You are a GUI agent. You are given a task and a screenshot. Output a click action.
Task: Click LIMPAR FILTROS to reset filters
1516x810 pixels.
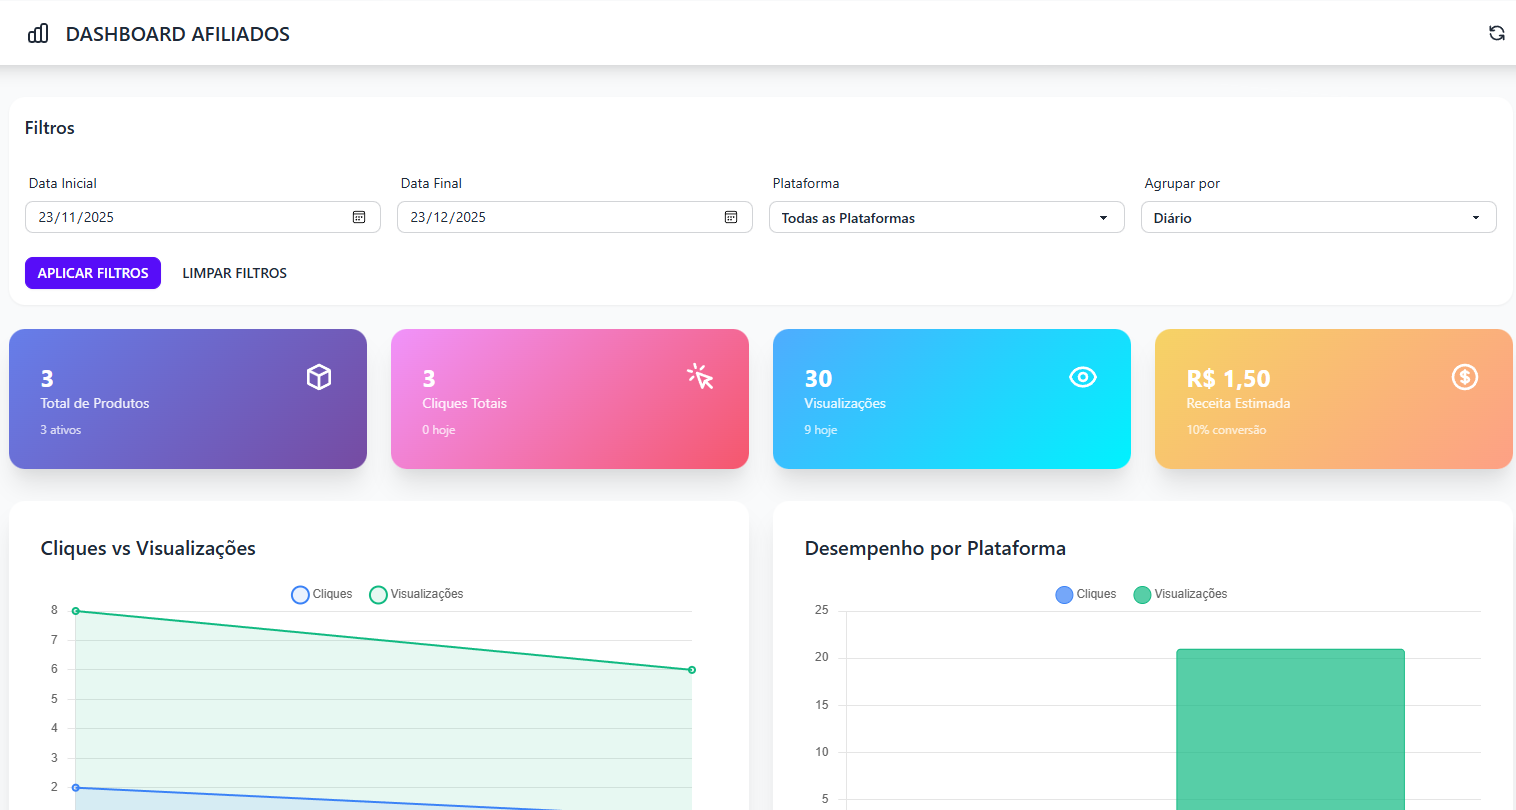(234, 272)
